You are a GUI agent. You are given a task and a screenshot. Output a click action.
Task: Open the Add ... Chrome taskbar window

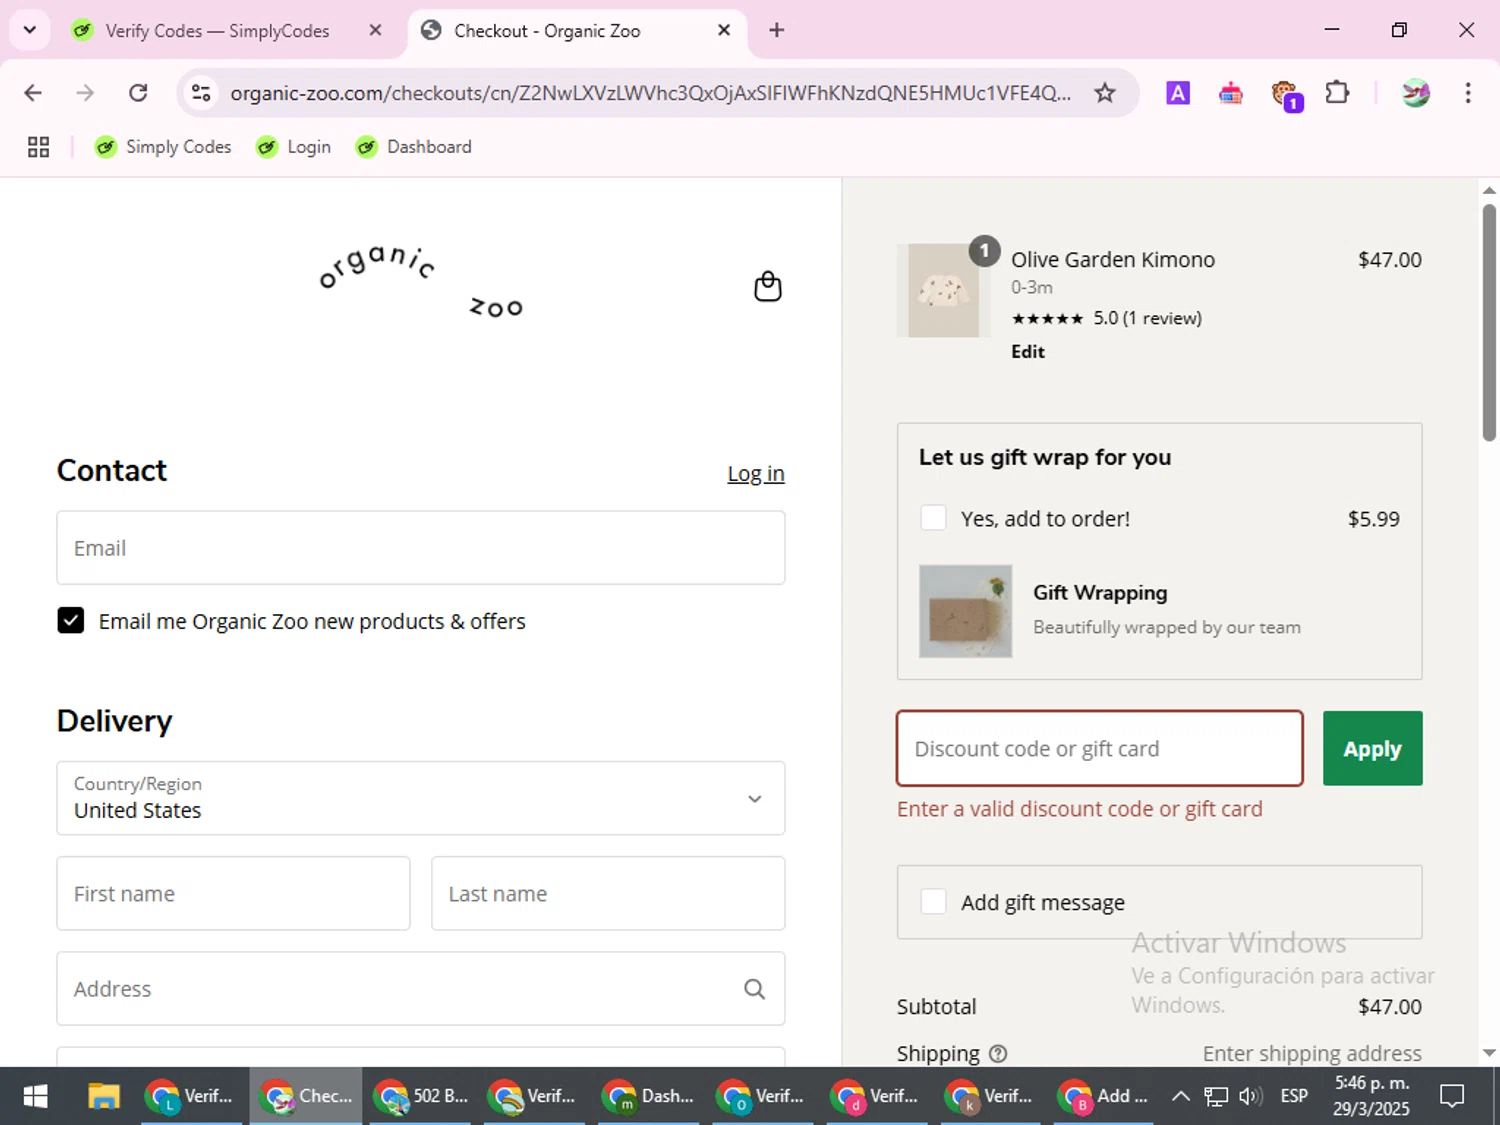pos(1105,1096)
